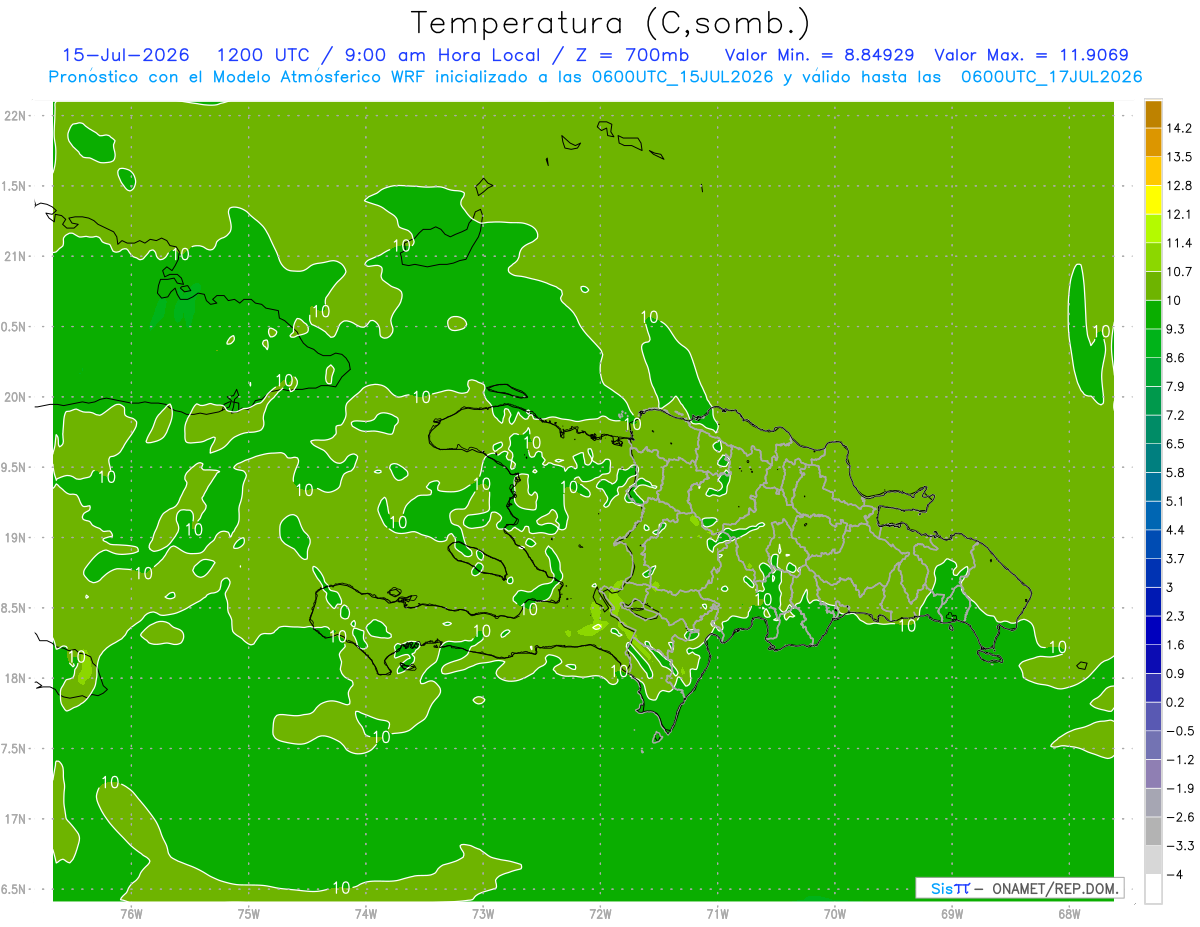Pick the navy swatch between 1.6 and 2.3
Image resolution: width=1200 pixels, height=927 pixels.
tap(1153, 630)
